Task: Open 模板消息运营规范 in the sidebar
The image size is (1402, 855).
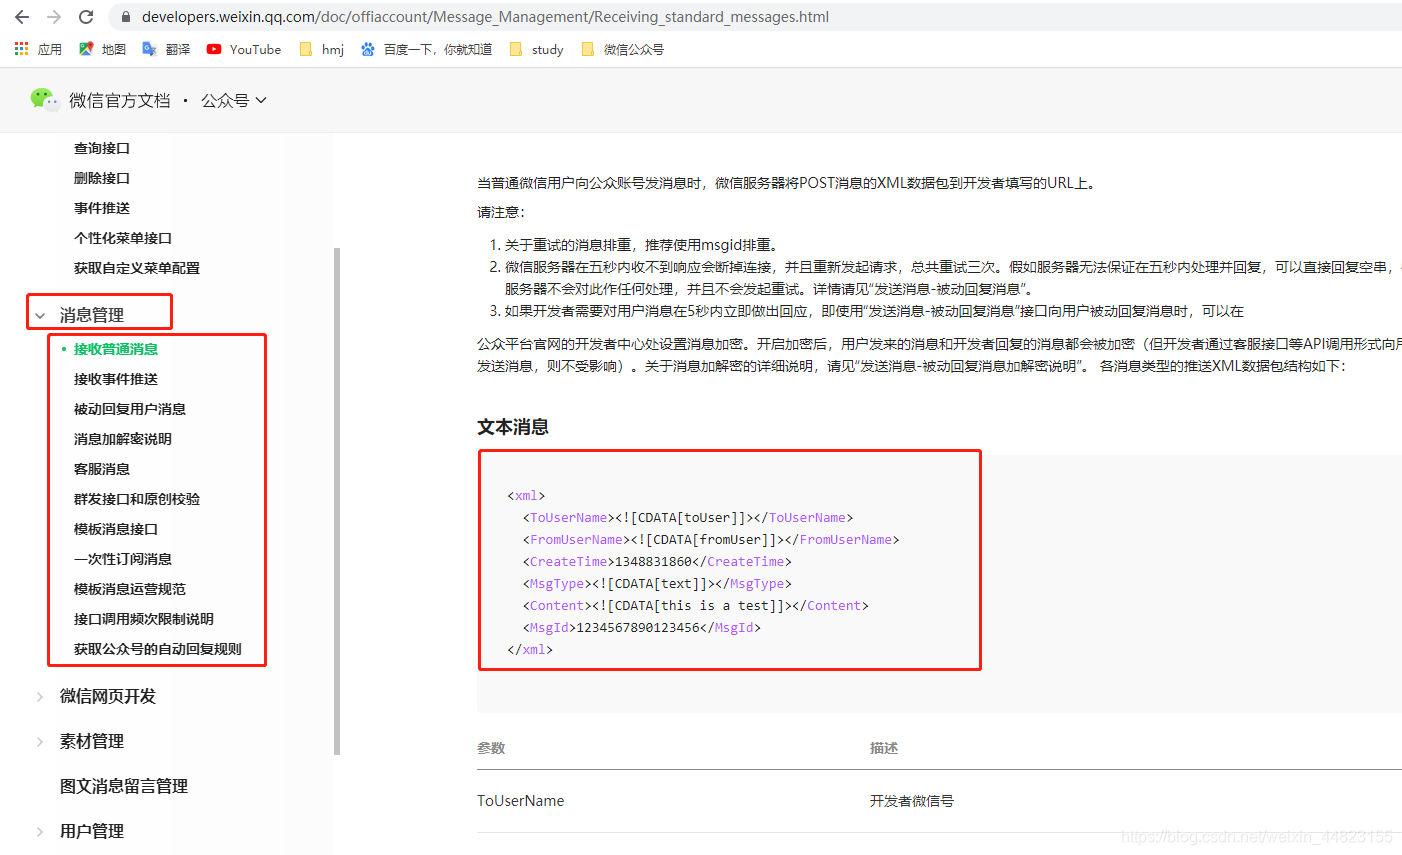Action: (x=130, y=589)
